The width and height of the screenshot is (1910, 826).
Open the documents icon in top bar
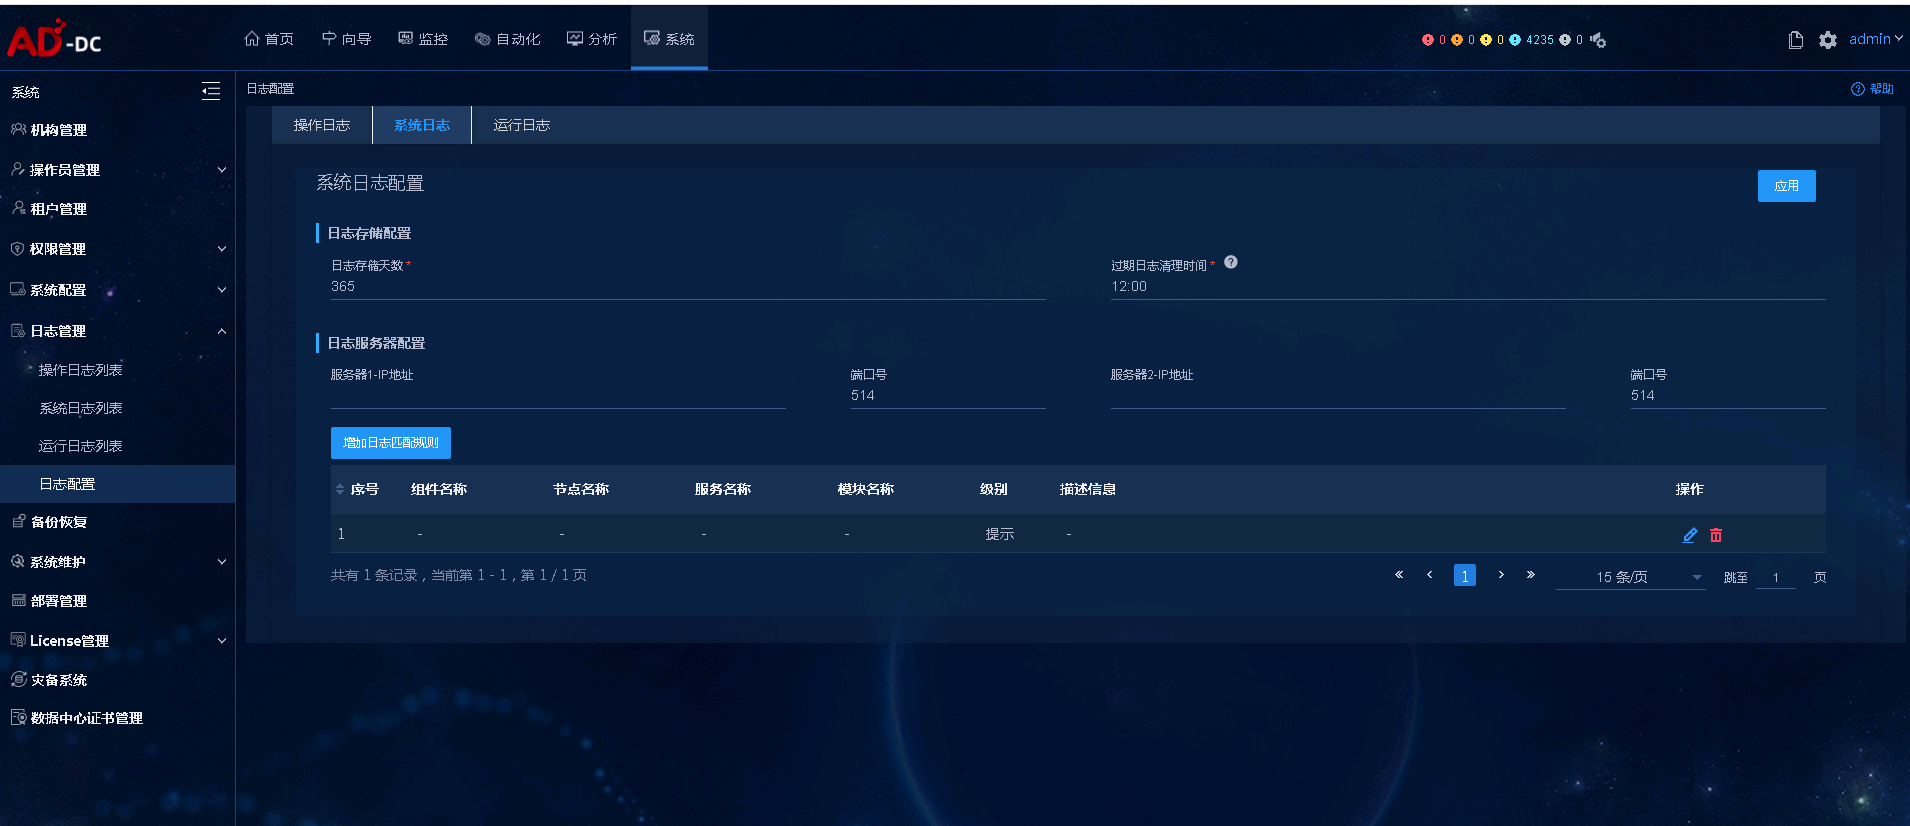[x=1796, y=40]
